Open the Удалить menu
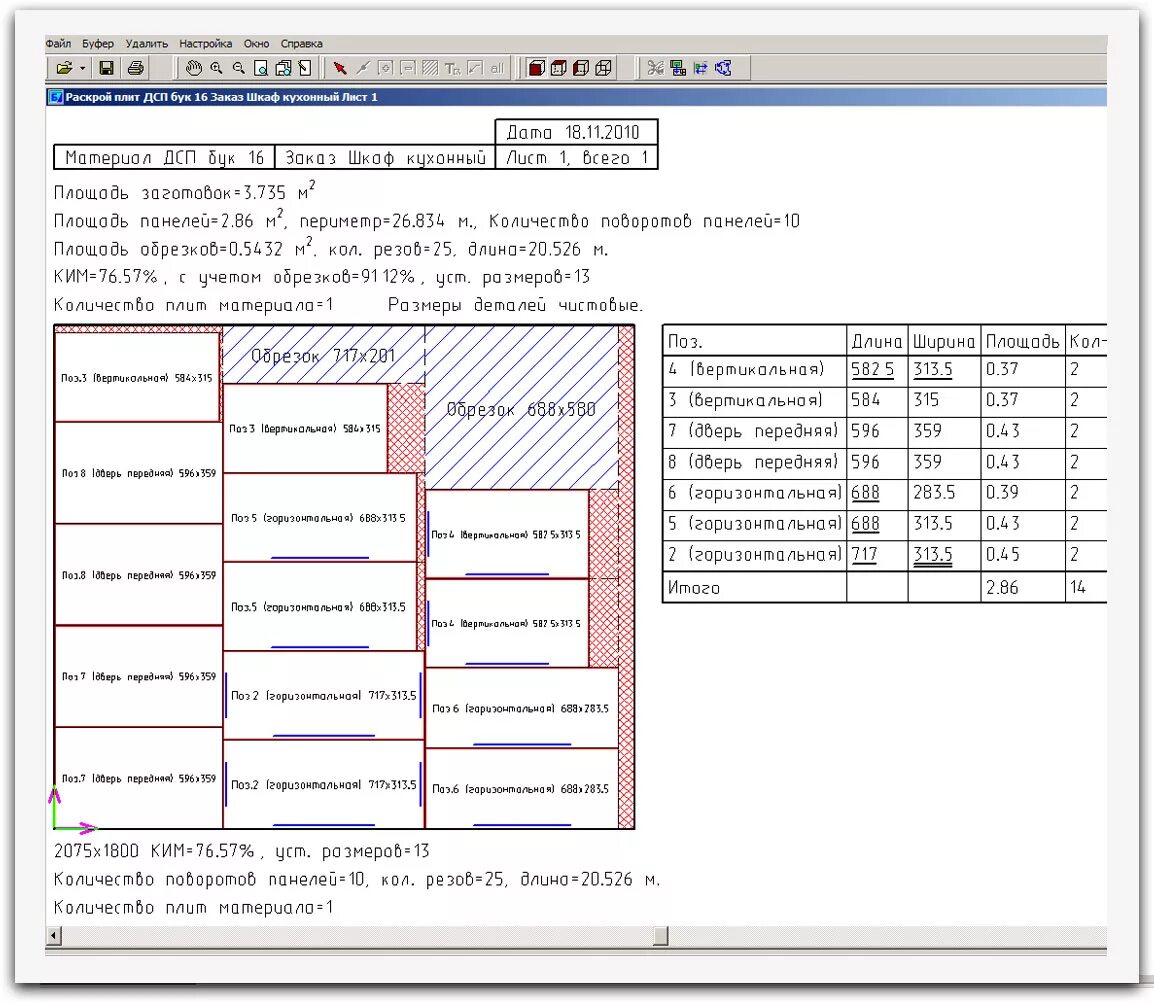Screen dimensions: 1154x1003 [x=146, y=43]
